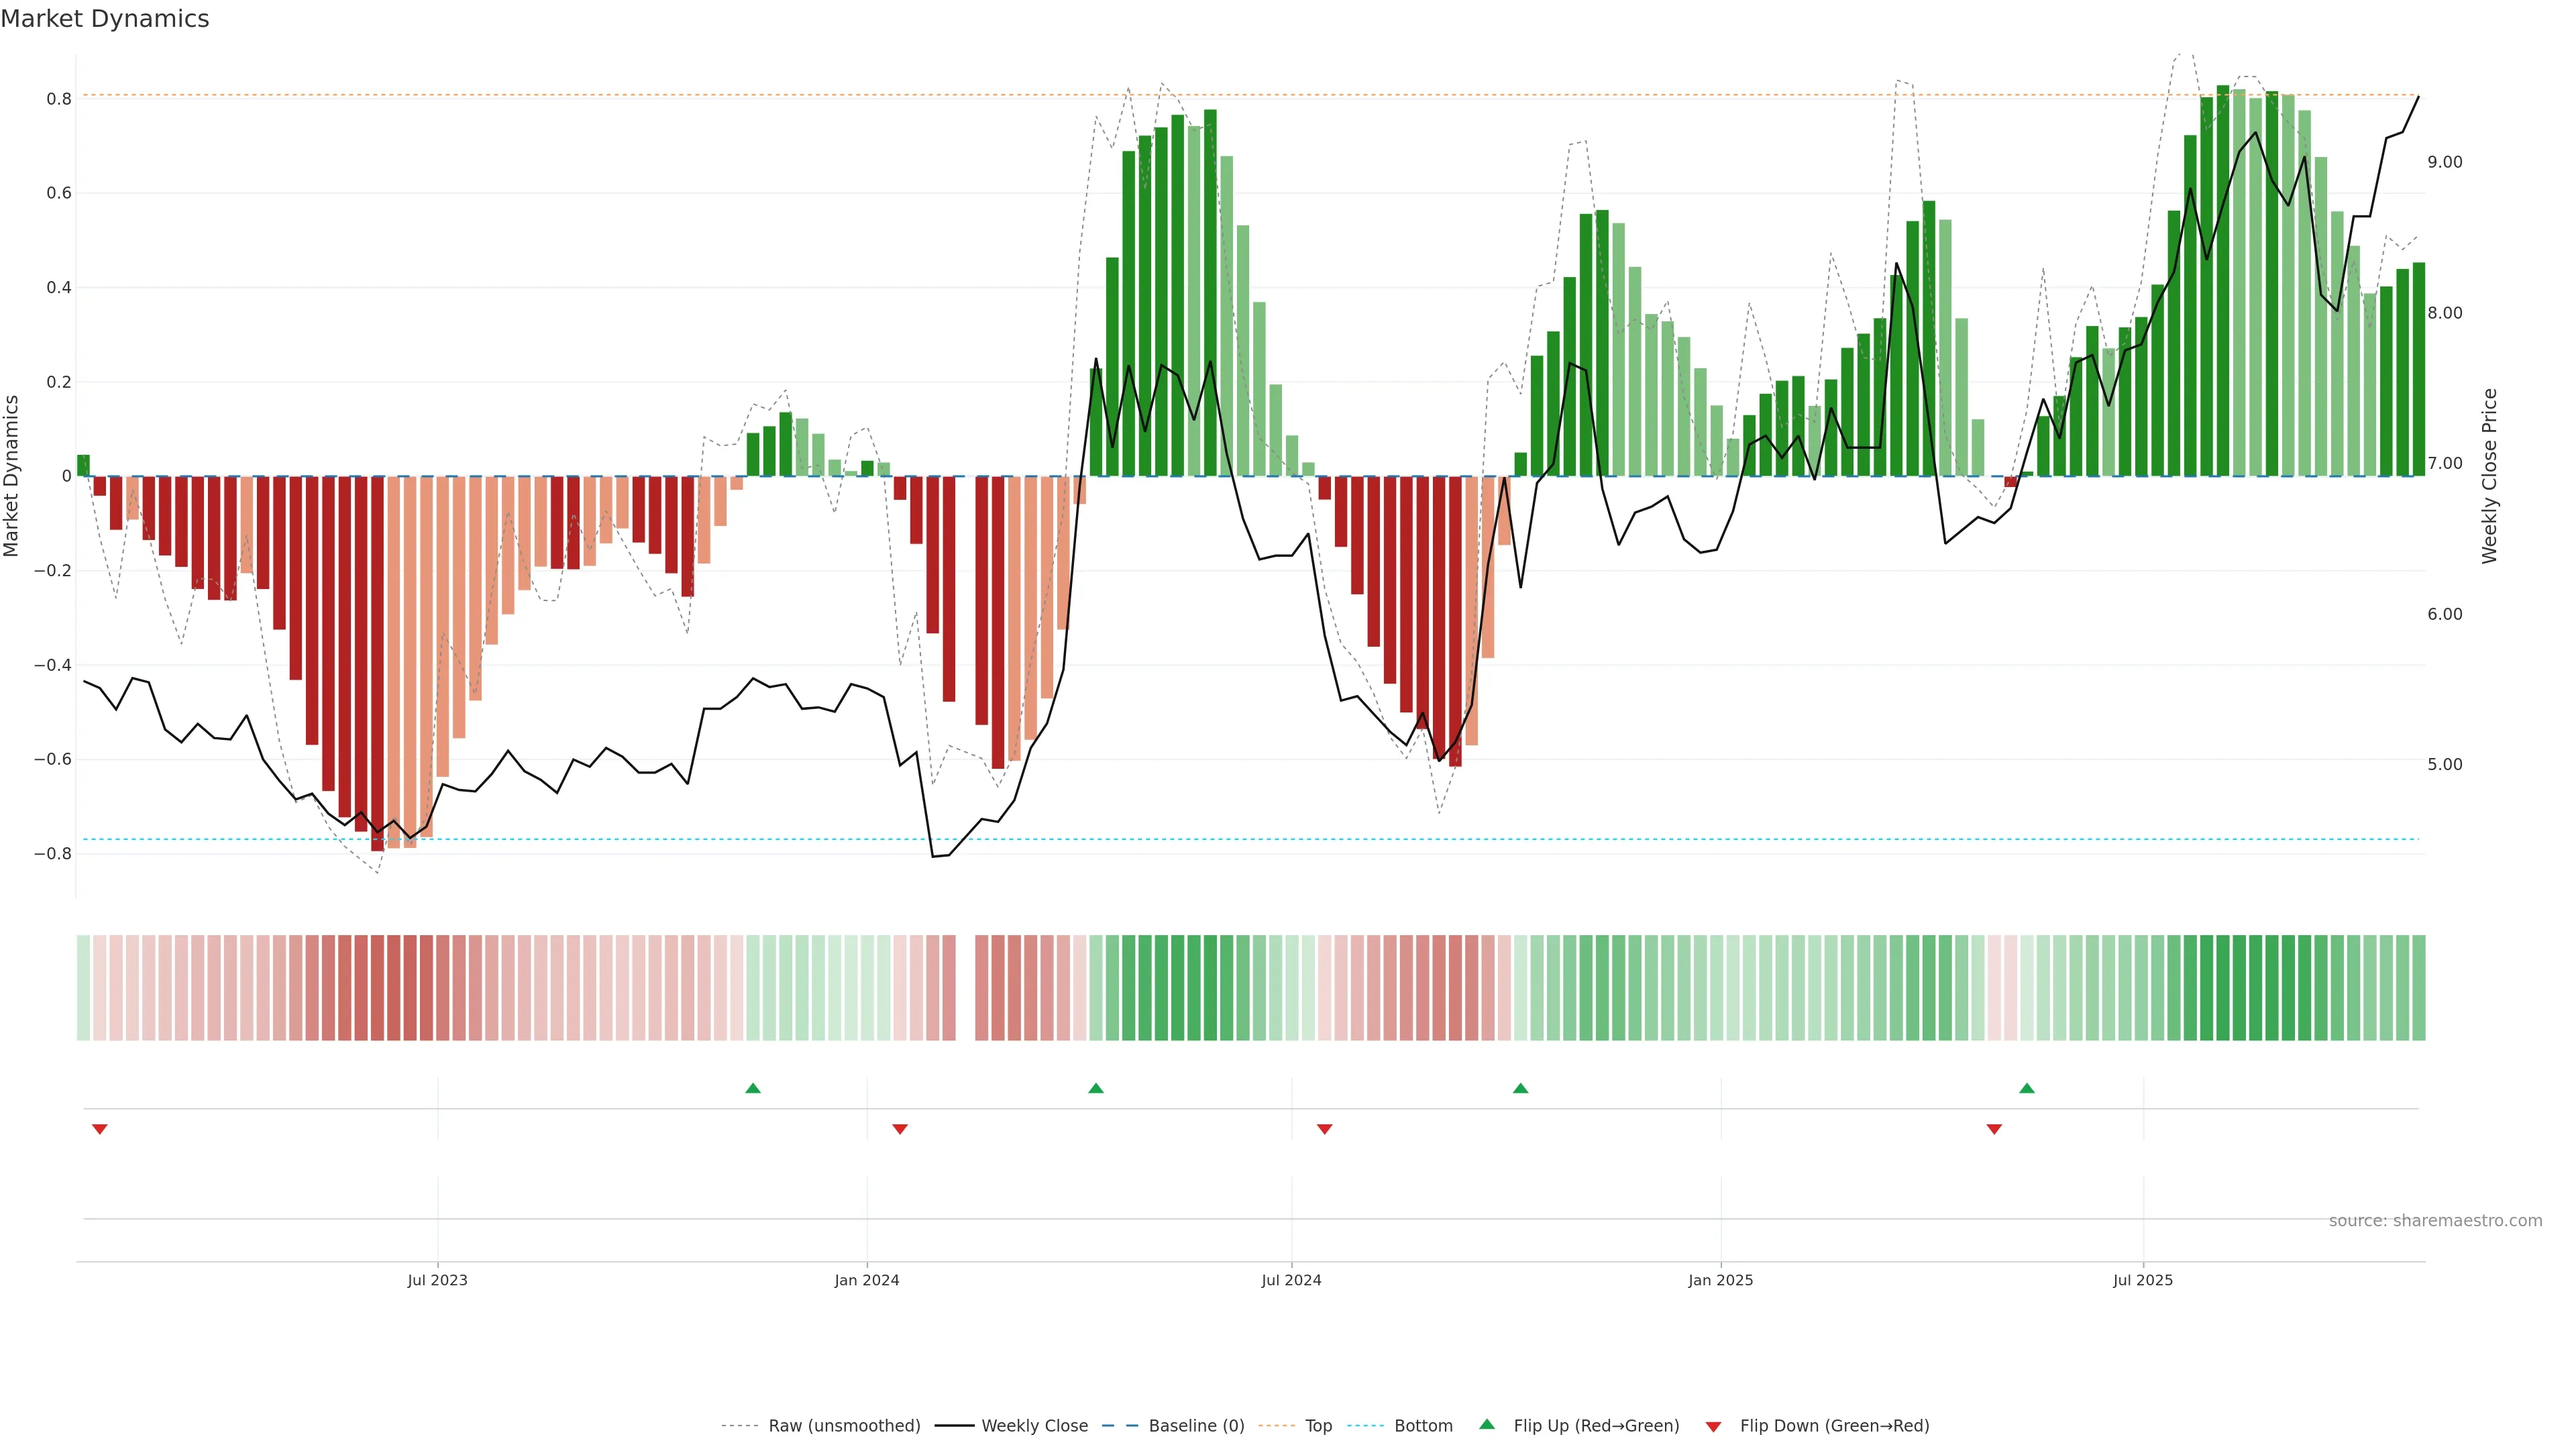
Task: Click the leftmost red Flip Down triangle marker
Action: (x=99, y=1129)
